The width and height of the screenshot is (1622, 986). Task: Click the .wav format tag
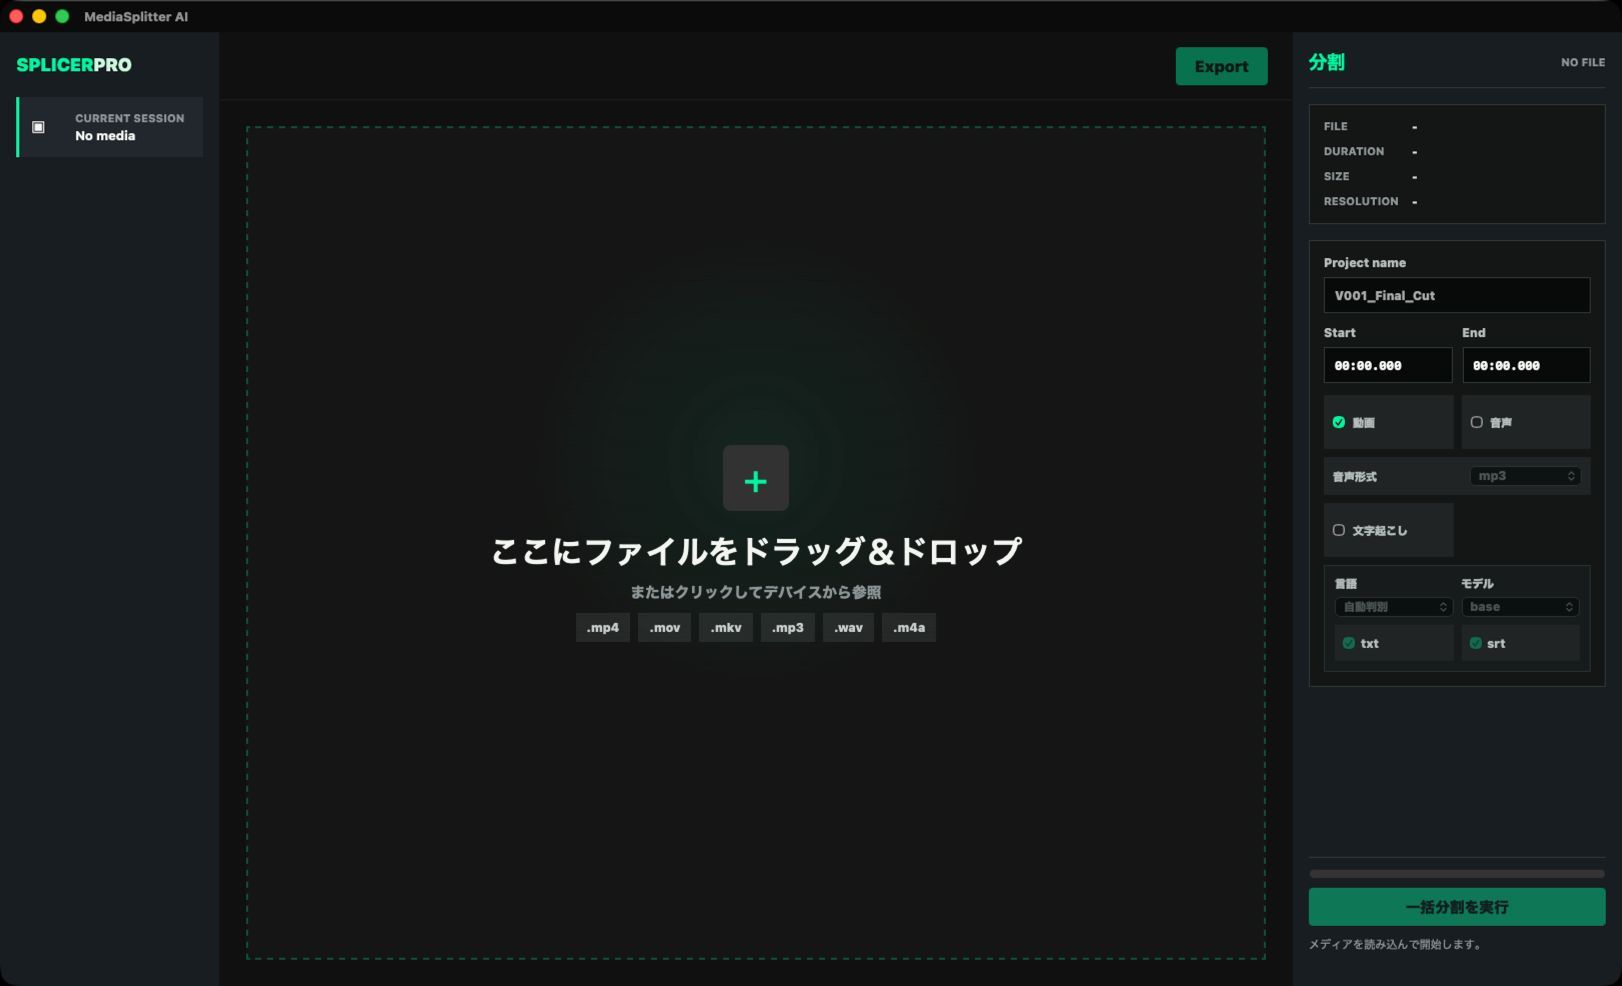(848, 628)
